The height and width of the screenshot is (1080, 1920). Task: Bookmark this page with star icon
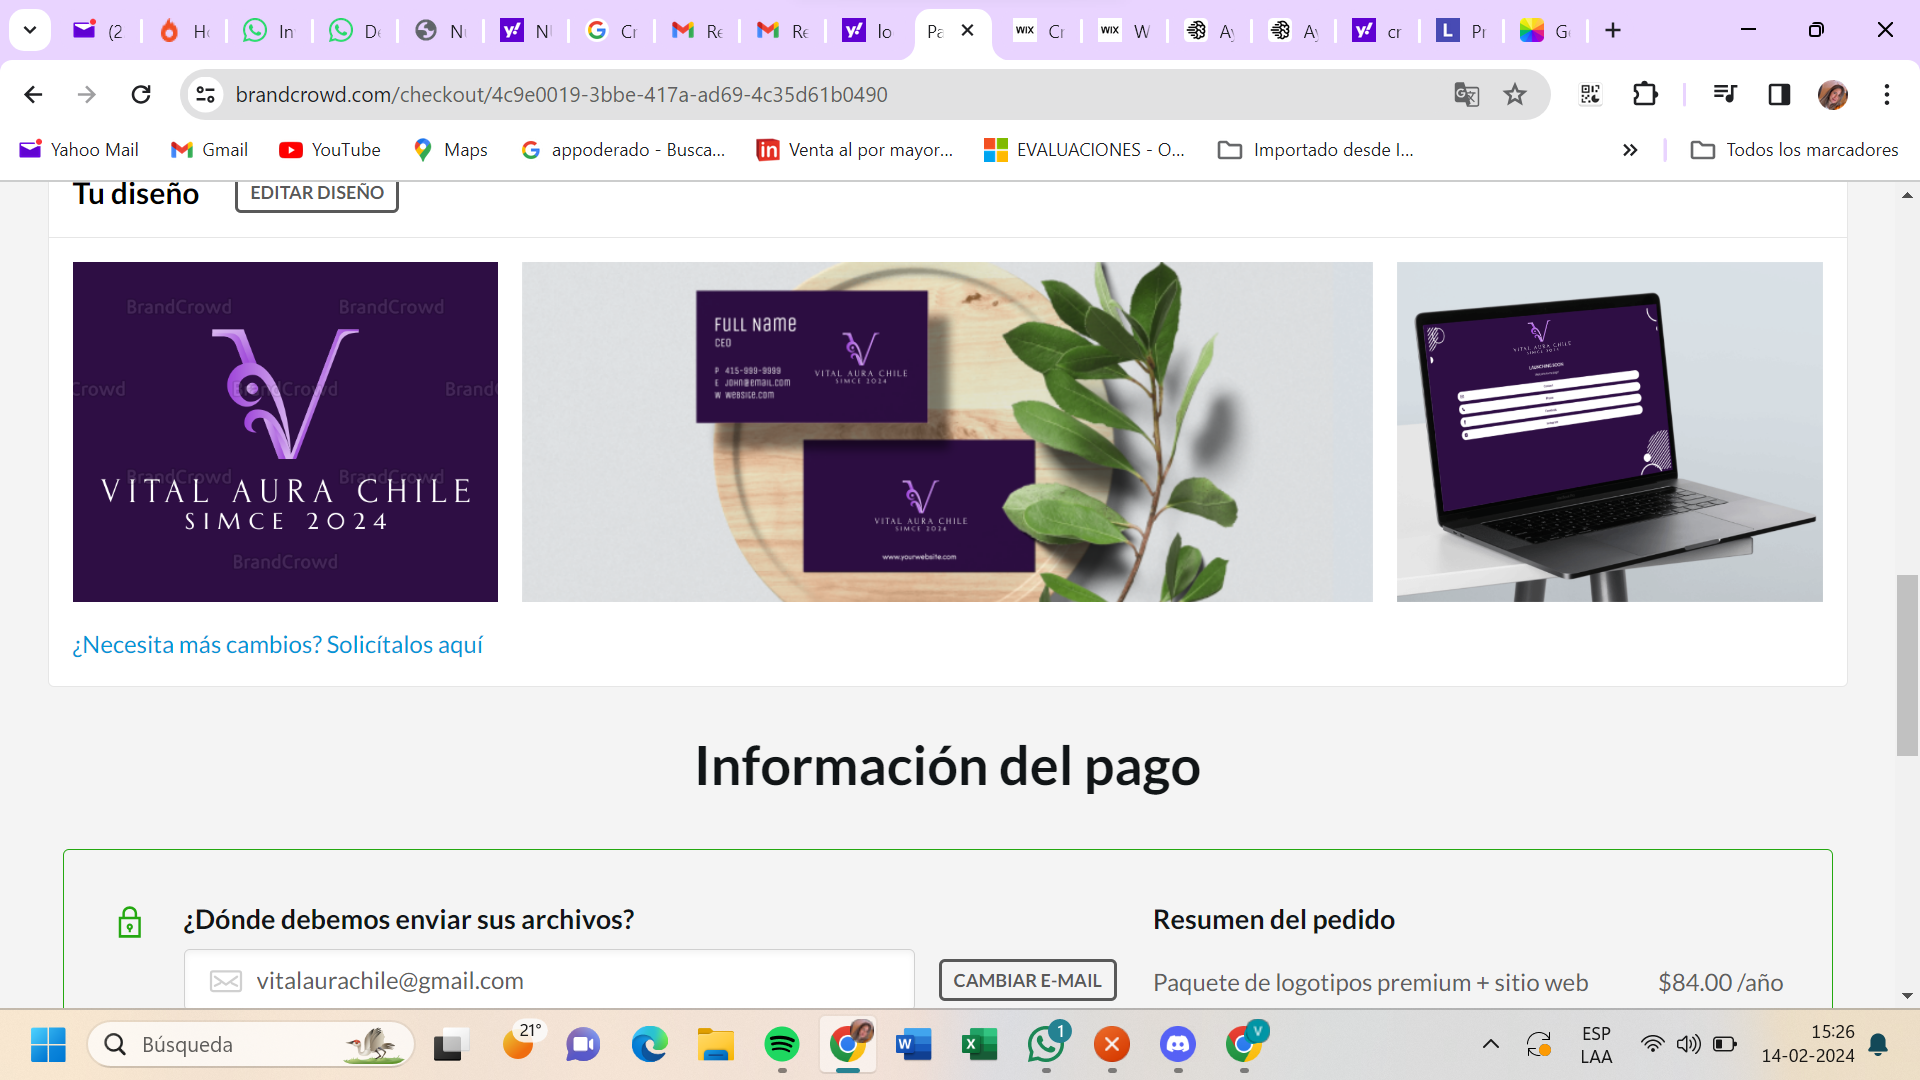pos(1515,95)
